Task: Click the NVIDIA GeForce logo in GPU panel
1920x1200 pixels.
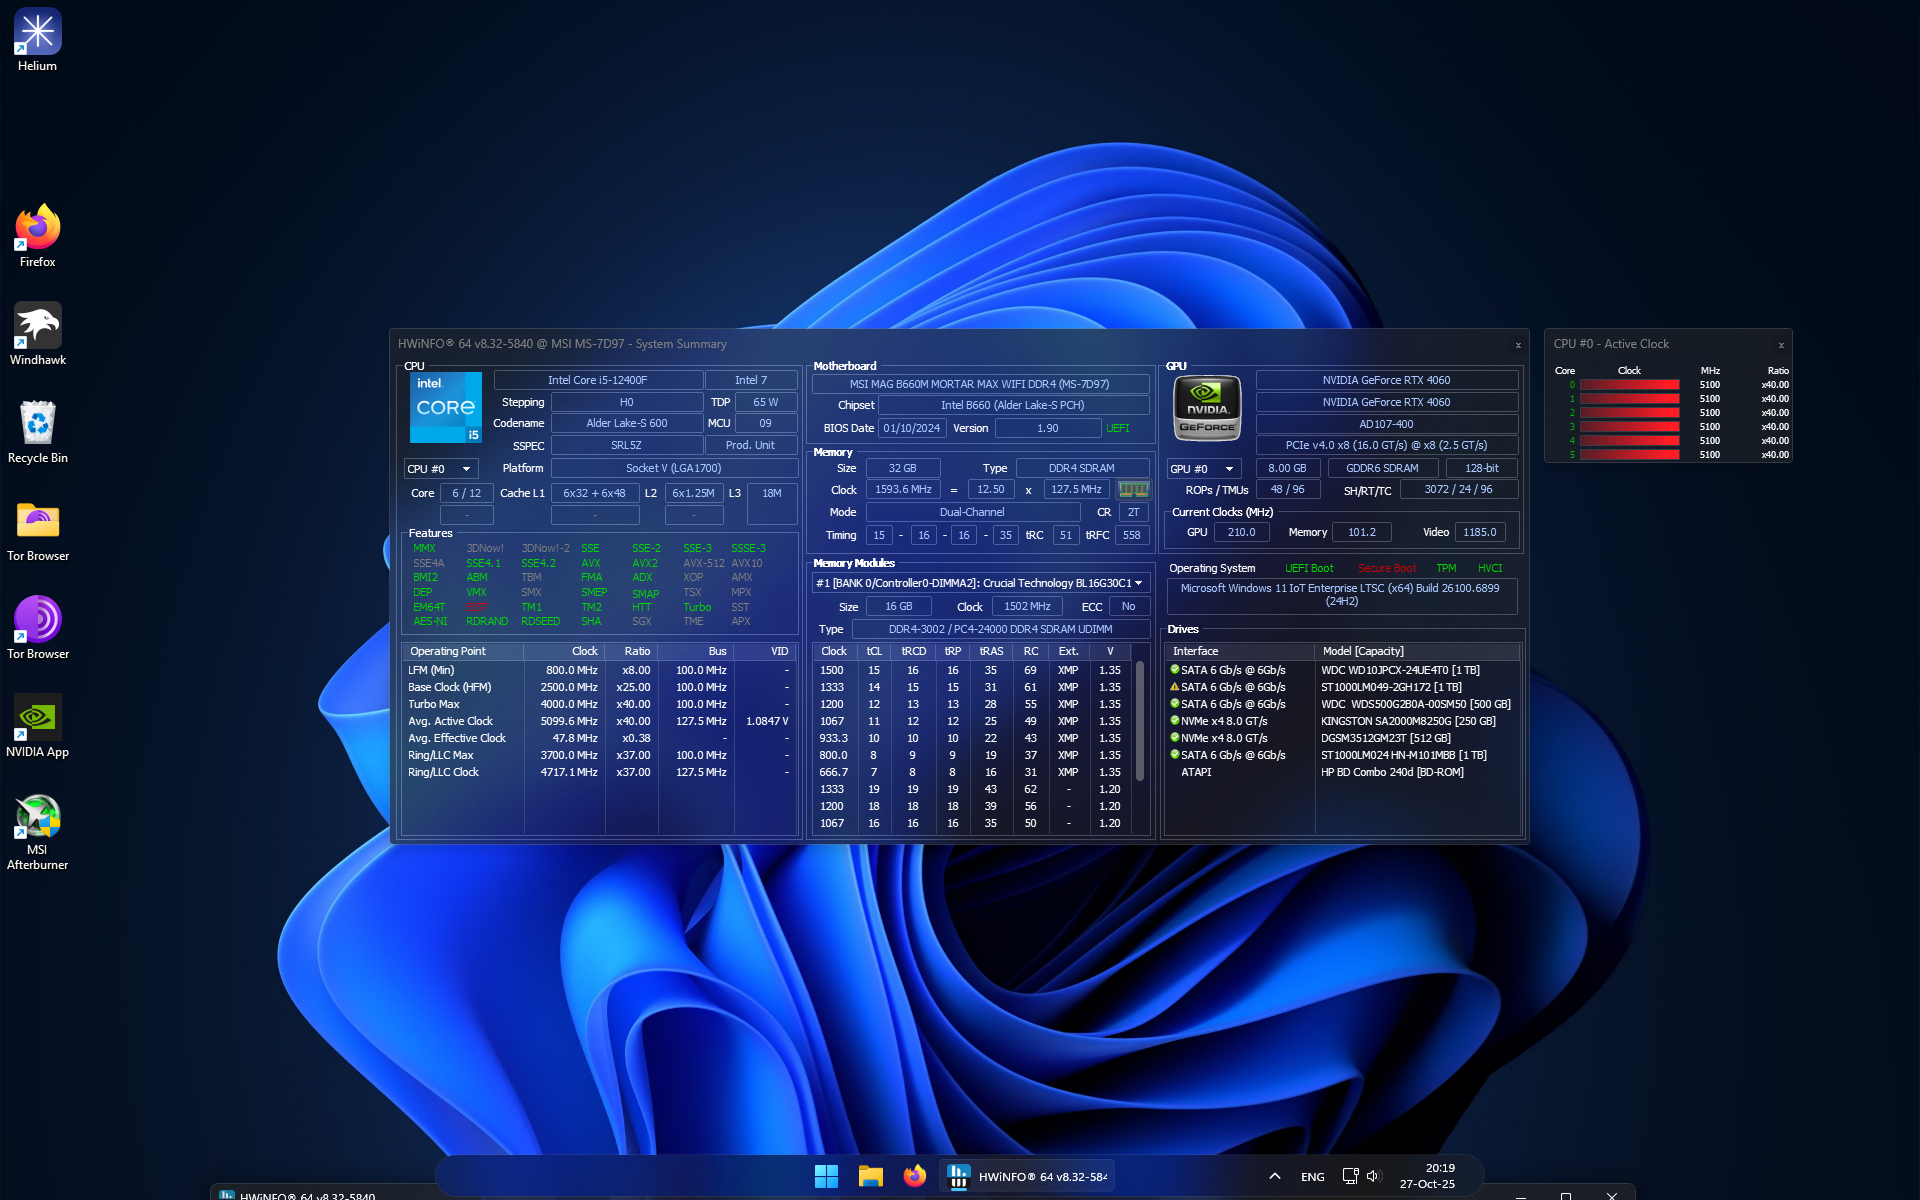Action: (x=1207, y=407)
